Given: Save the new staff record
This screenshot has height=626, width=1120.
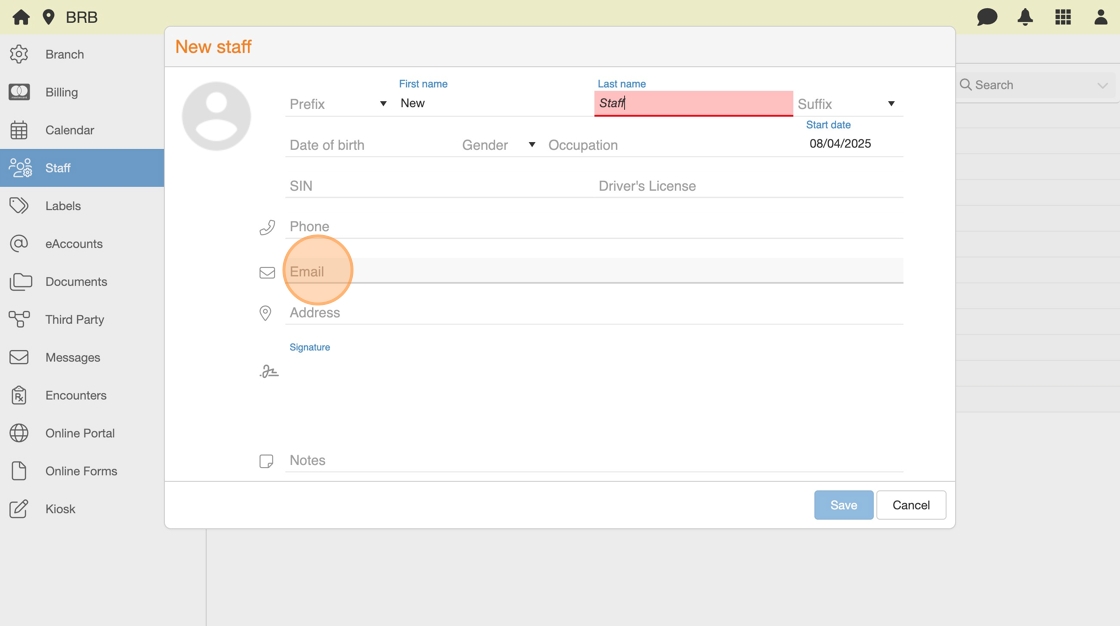Looking at the screenshot, I should point(843,505).
